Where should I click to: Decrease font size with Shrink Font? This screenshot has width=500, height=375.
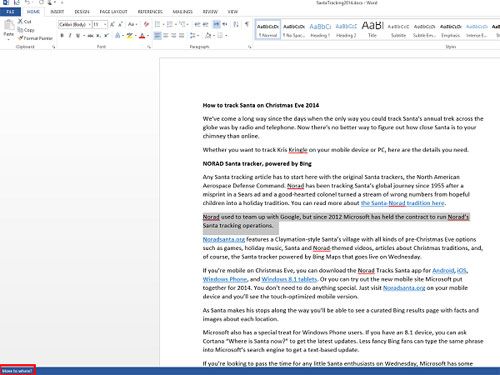120,24
